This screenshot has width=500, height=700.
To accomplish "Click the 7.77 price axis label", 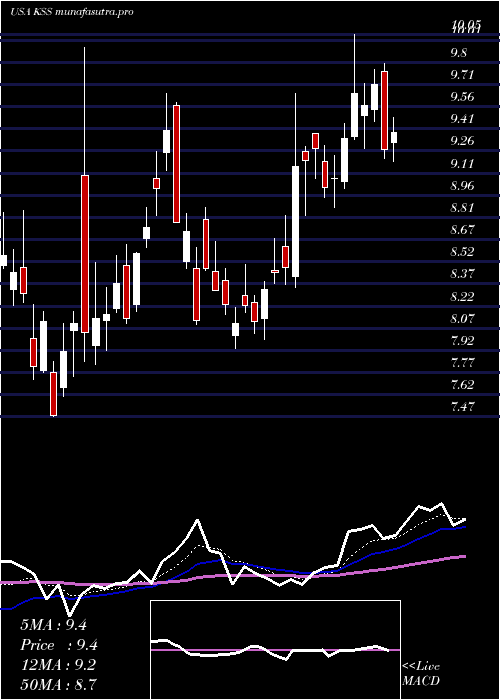I will pyautogui.click(x=462, y=362).
